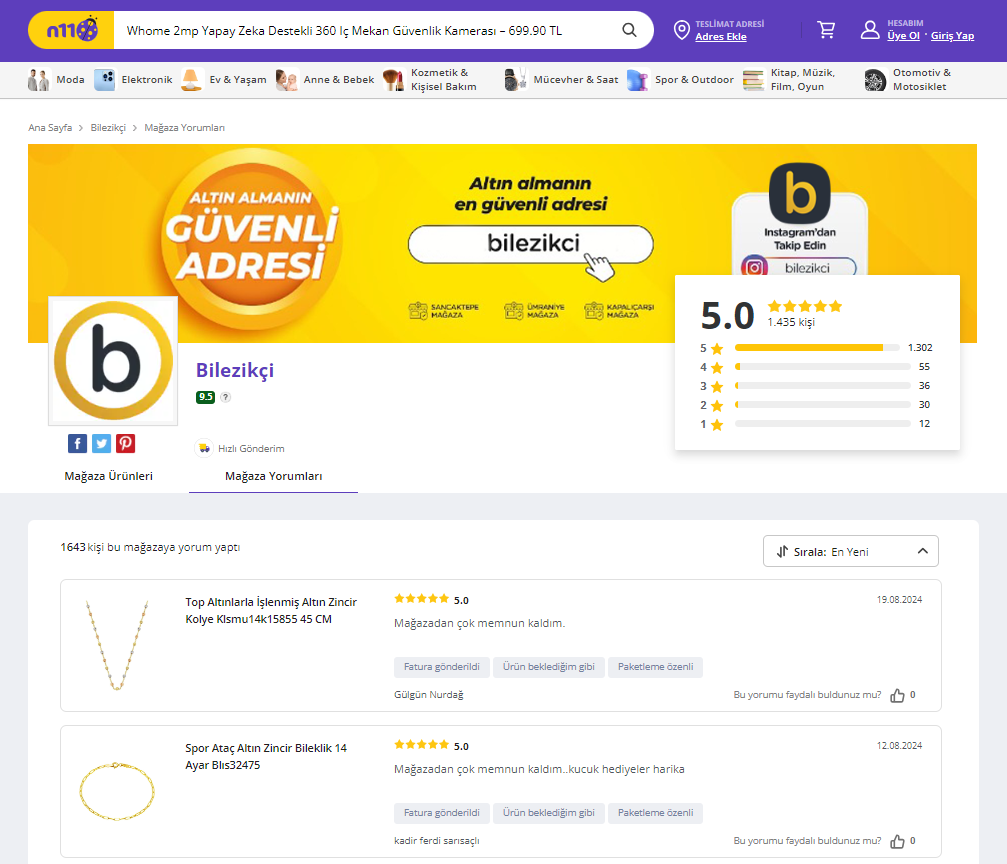1007x864 pixels.
Task: Like the Gülgün Nurdağ review with thumbs up
Action: tap(897, 695)
